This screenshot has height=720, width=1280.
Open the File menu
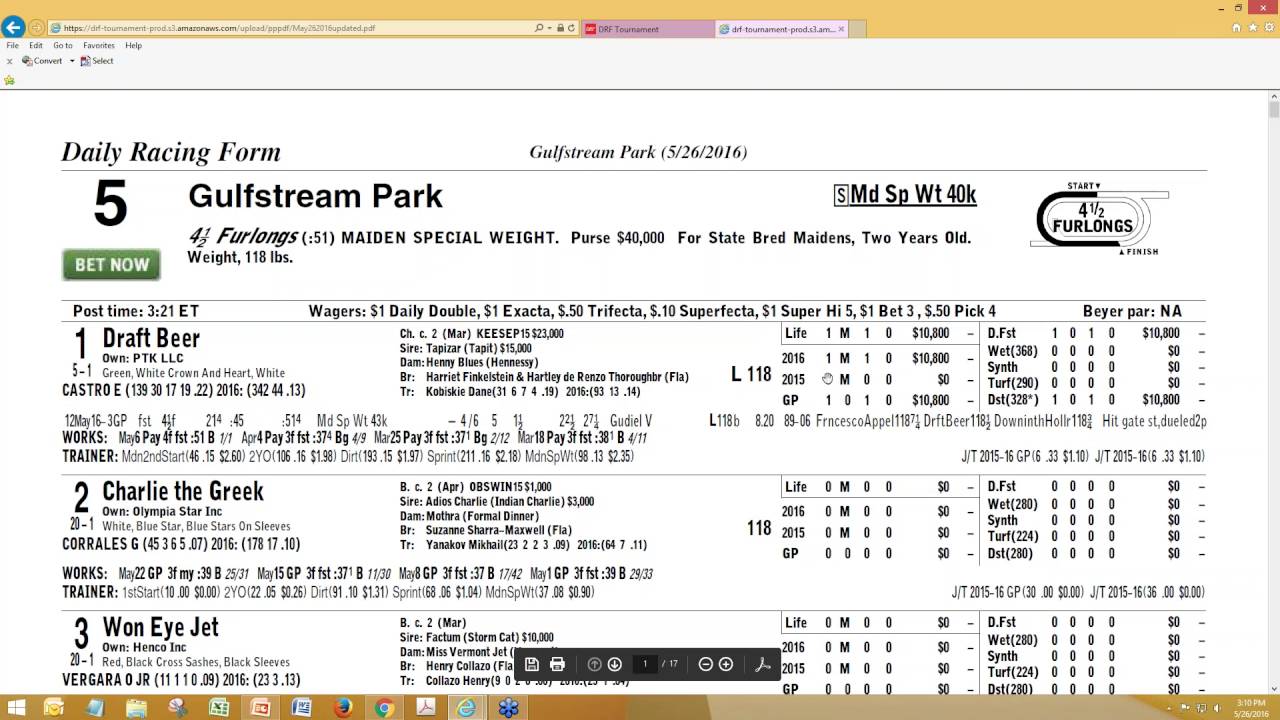tap(13, 45)
